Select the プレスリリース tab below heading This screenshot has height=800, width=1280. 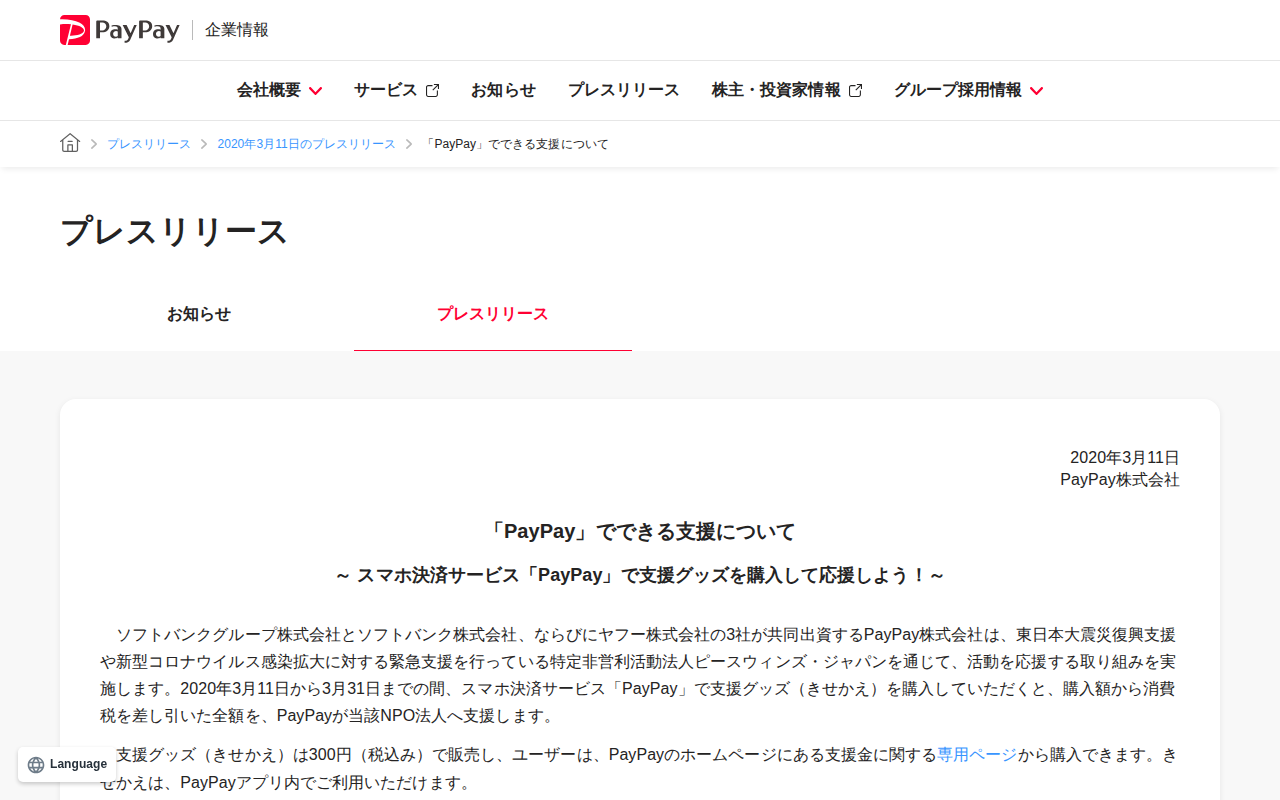[493, 314]
